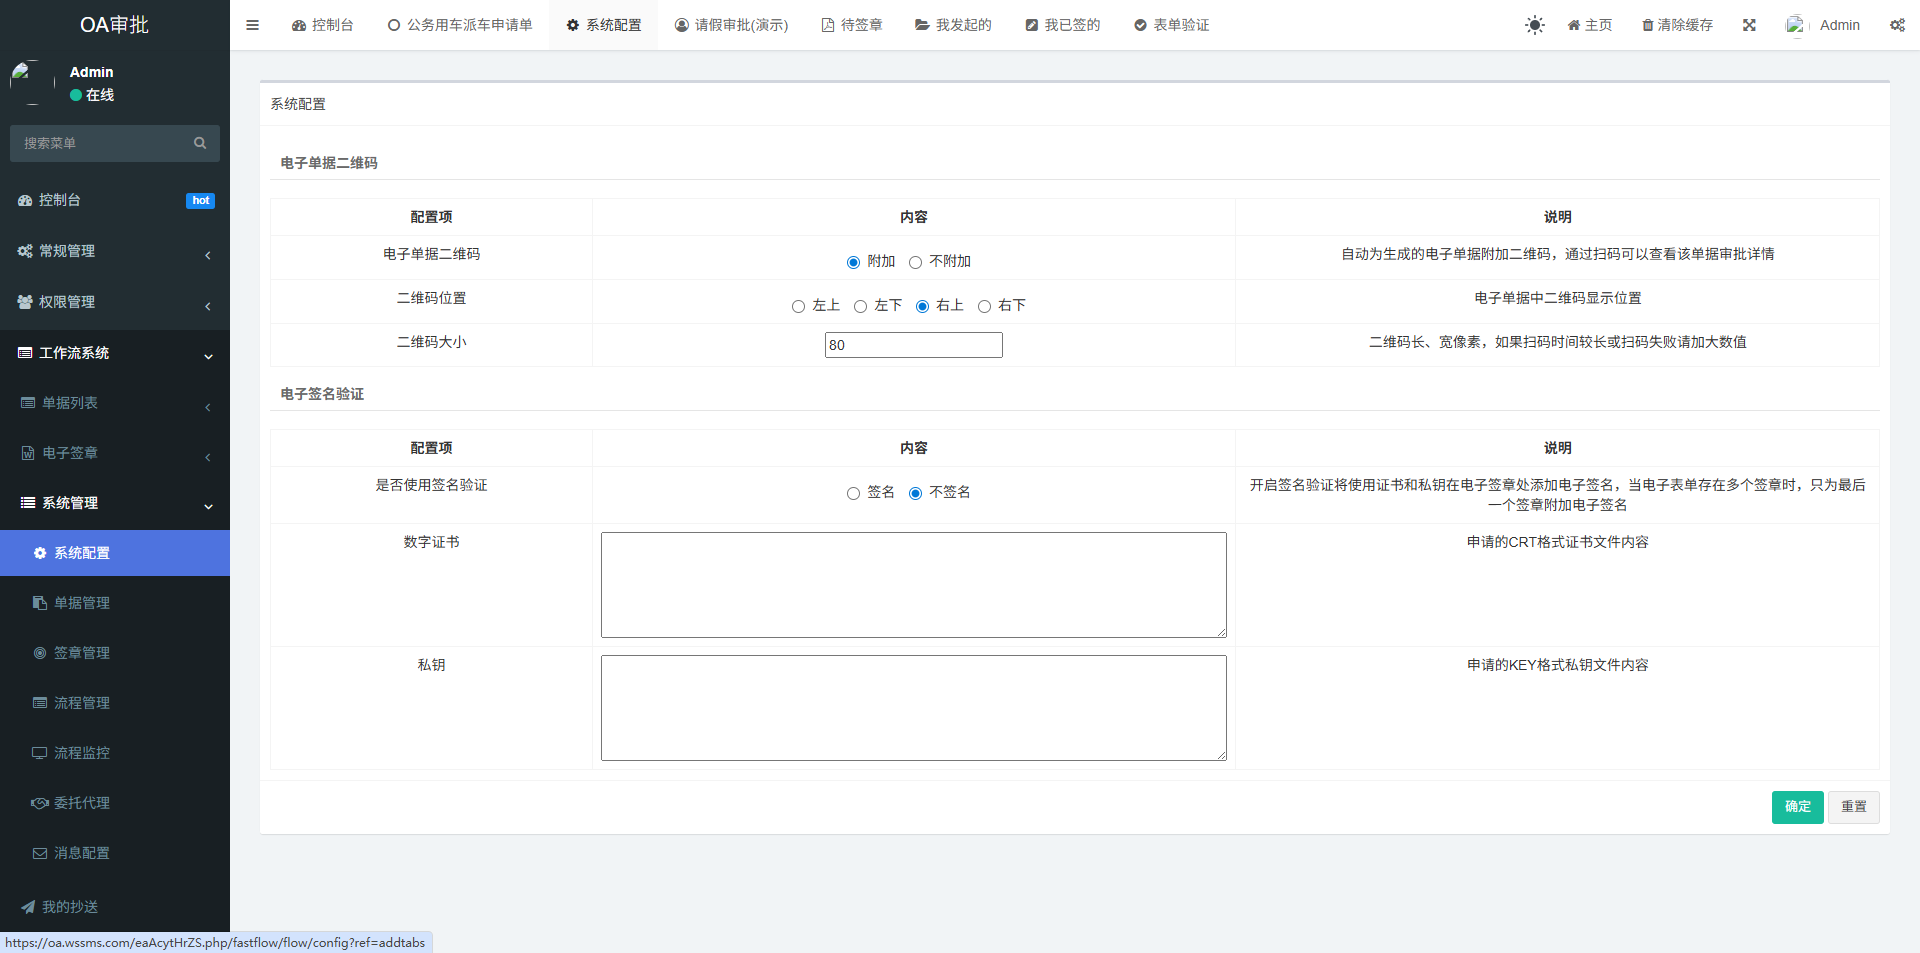
Task: Expand the 权限管理 sidebar menu
Action: (x=115, y=302)
